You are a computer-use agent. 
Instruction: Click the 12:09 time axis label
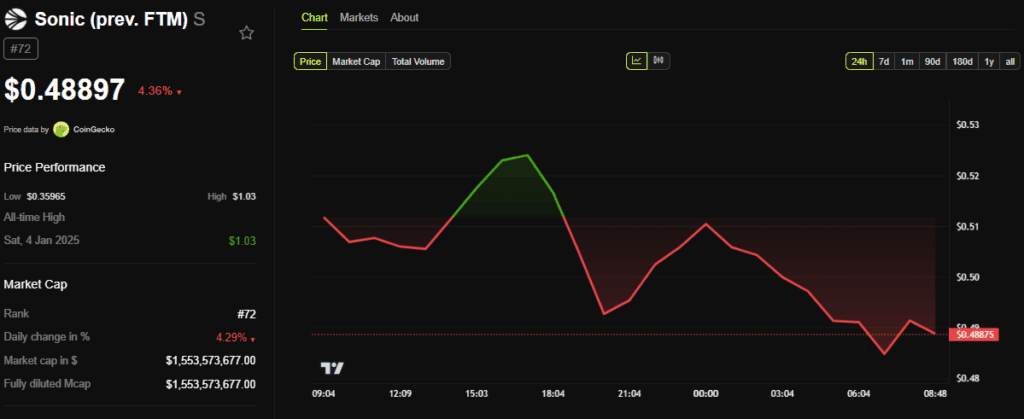click(400, 394)
